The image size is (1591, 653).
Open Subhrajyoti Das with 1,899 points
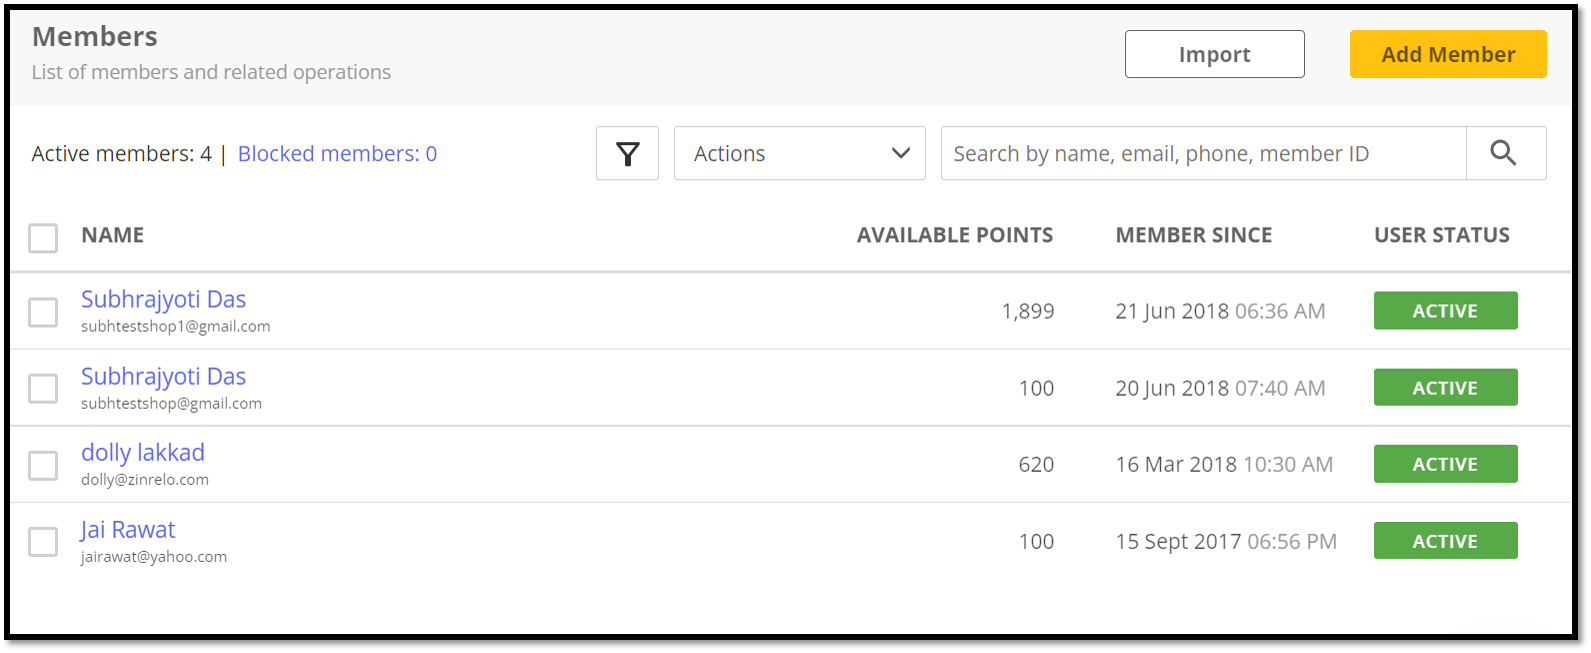click(x=163, y=300)
